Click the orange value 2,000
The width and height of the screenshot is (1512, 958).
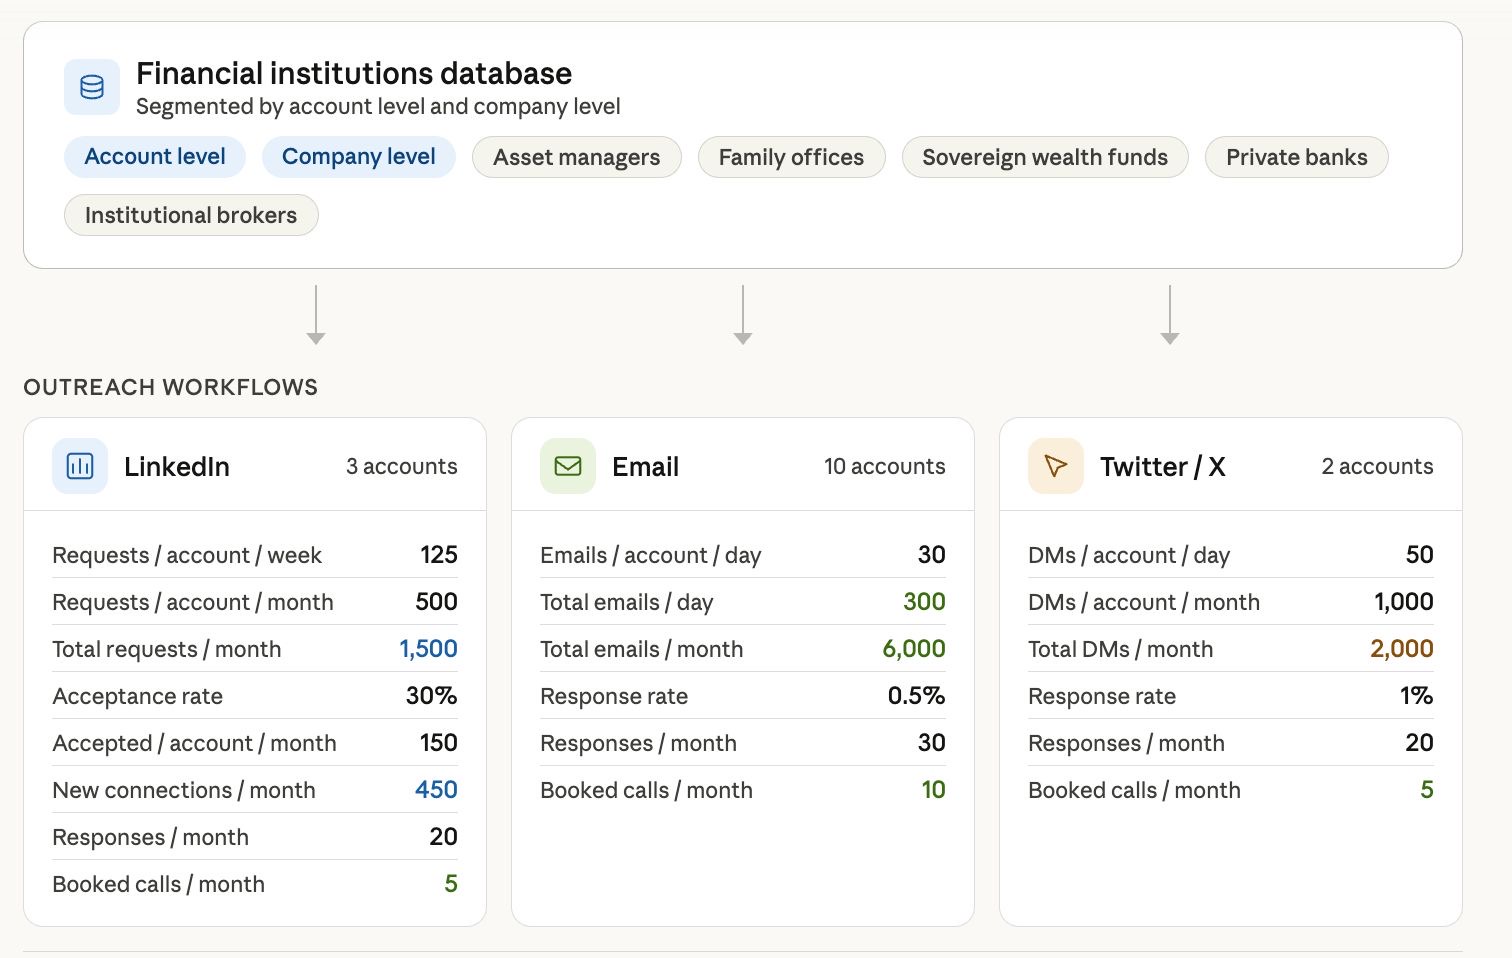[1402, 649]
